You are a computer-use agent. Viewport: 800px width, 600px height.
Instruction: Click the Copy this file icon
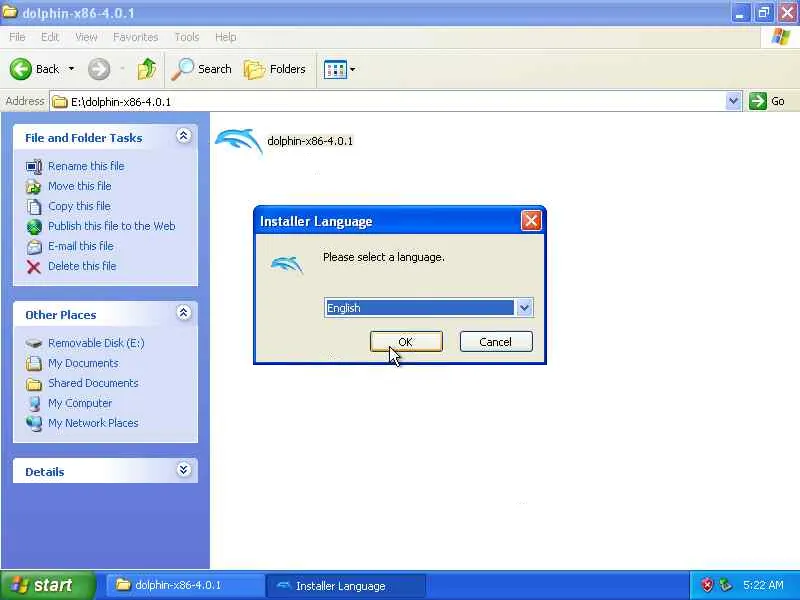(x=34, y=207)
